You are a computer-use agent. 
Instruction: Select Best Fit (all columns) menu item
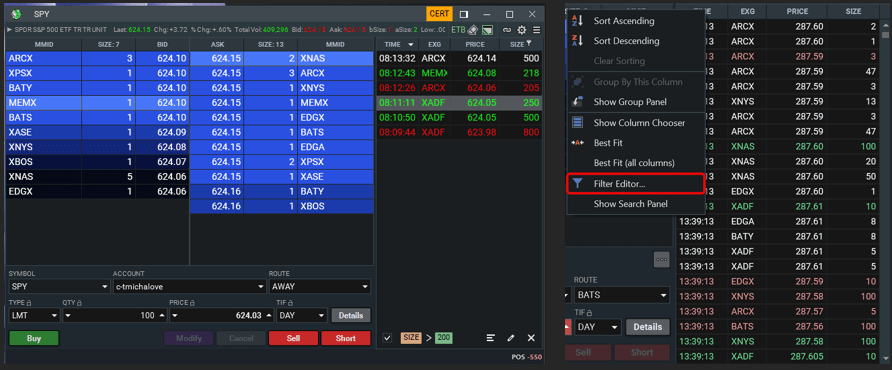(634, 163)
